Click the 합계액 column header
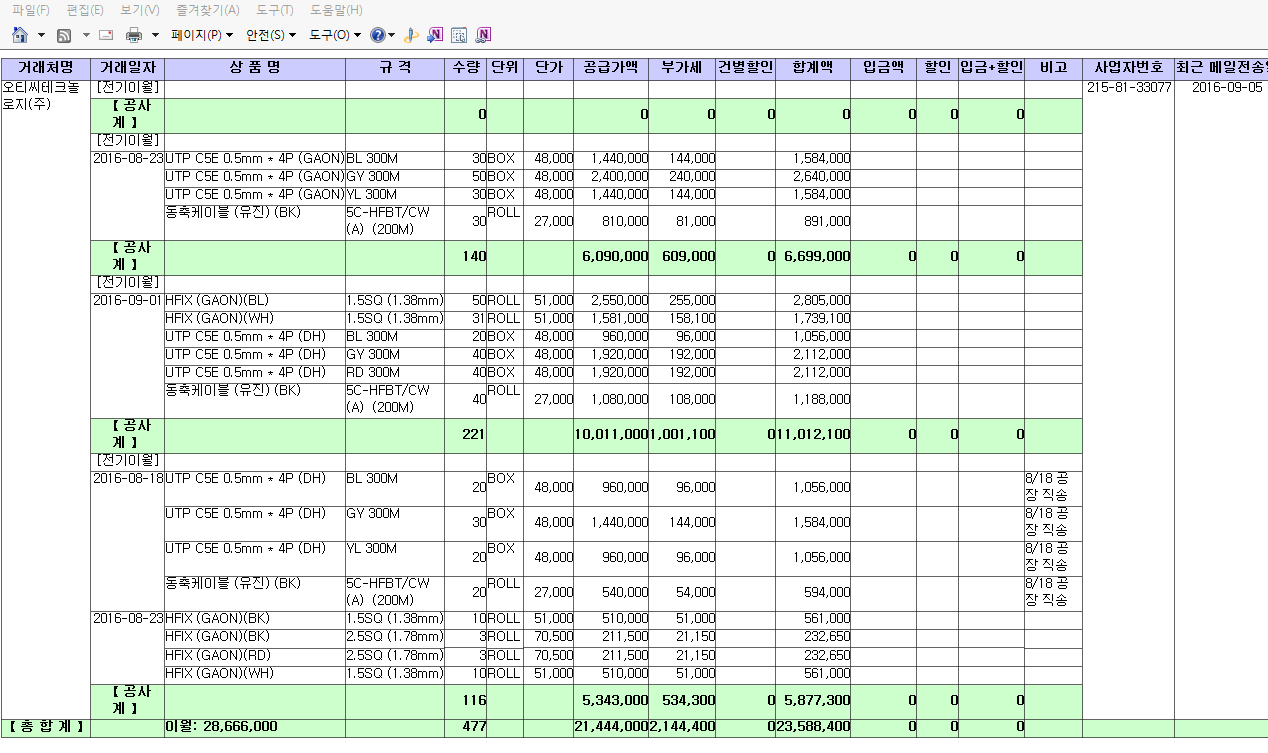 click(x=813, y=68)
